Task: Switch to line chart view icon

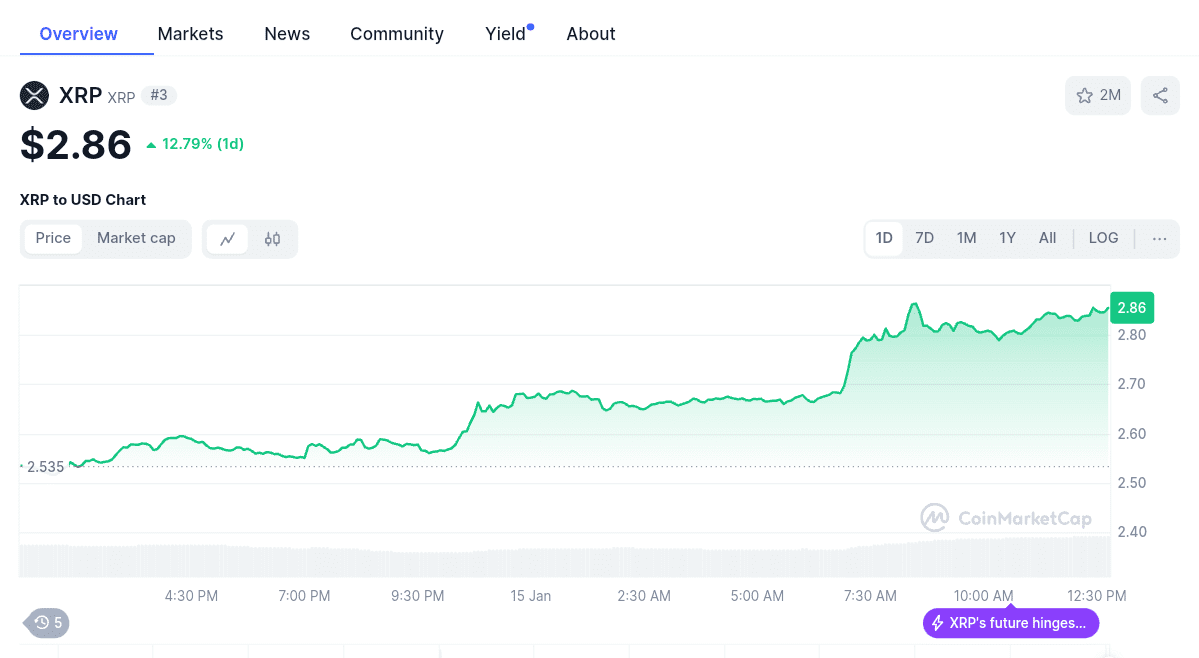Action: coord(228,239)
